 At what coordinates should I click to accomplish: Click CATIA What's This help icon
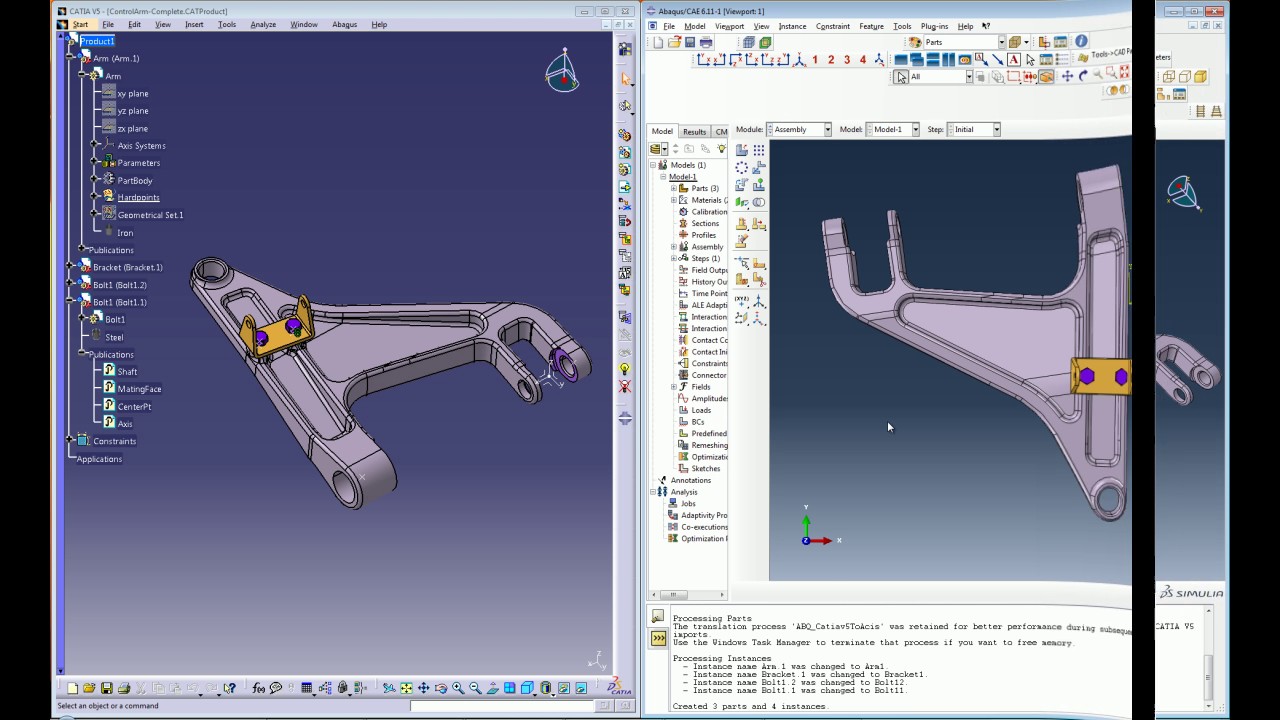(229, 688)
